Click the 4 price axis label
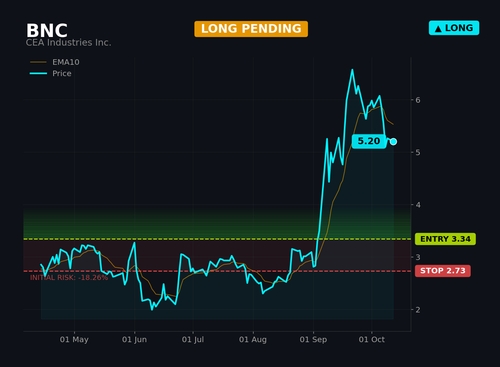500x367 pixels. click(x=418, y=205)
